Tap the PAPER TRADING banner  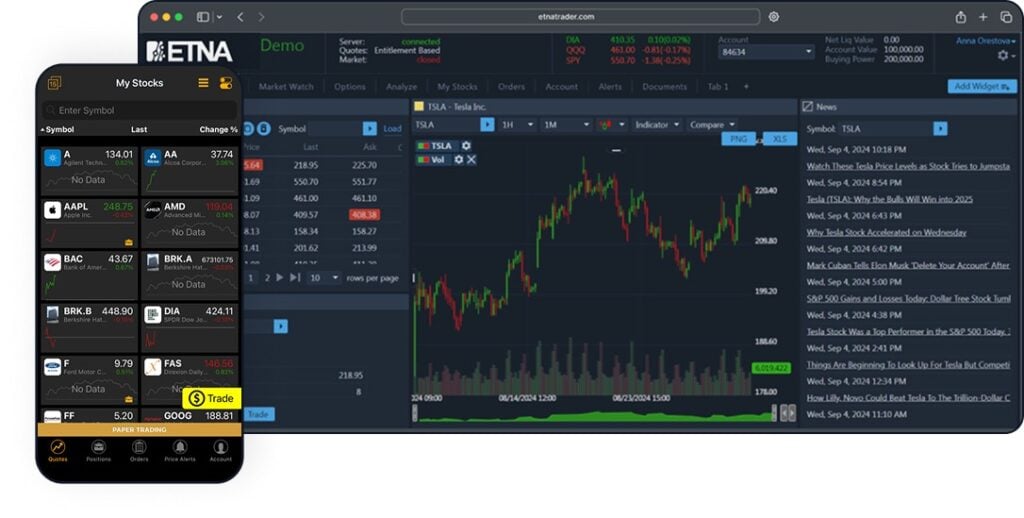[x=139, y=430]
